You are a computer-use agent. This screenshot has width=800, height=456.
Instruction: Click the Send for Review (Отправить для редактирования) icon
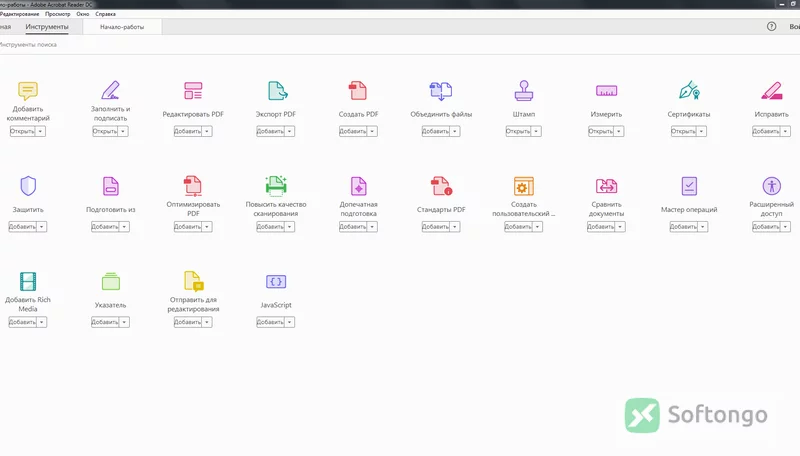point(193,281)
